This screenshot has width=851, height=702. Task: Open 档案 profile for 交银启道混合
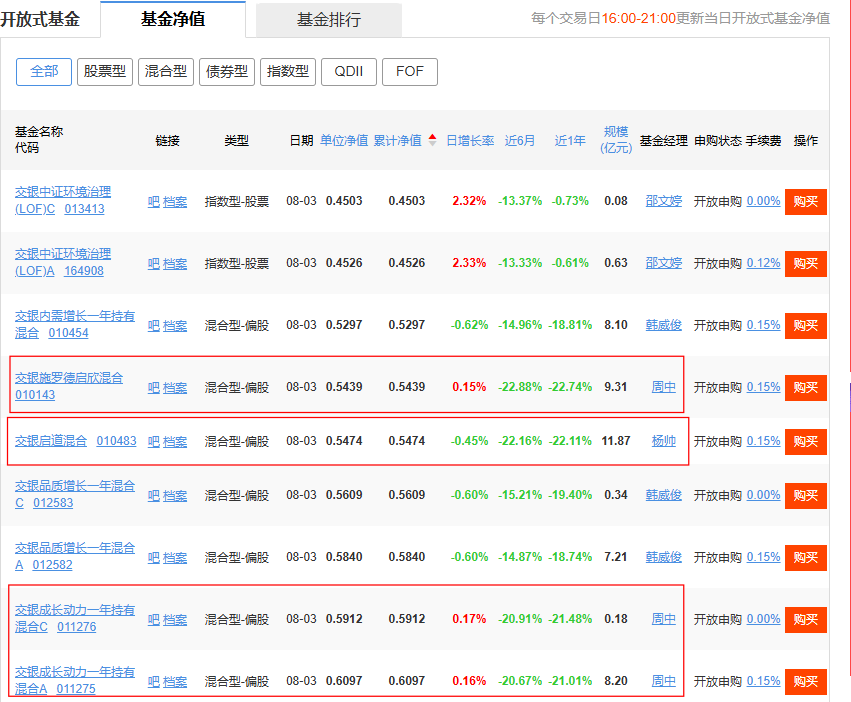[175, 442]
